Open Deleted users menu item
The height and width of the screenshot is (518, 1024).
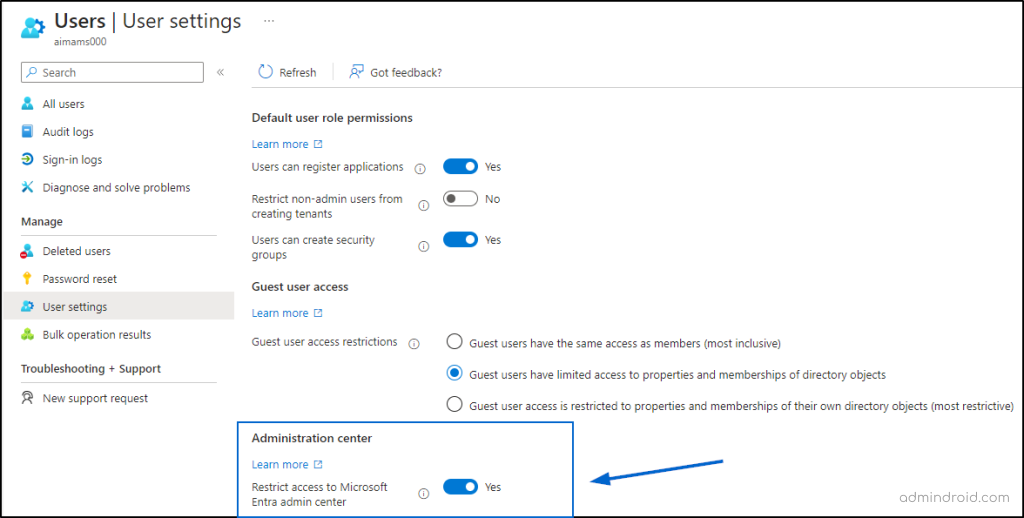76,251
